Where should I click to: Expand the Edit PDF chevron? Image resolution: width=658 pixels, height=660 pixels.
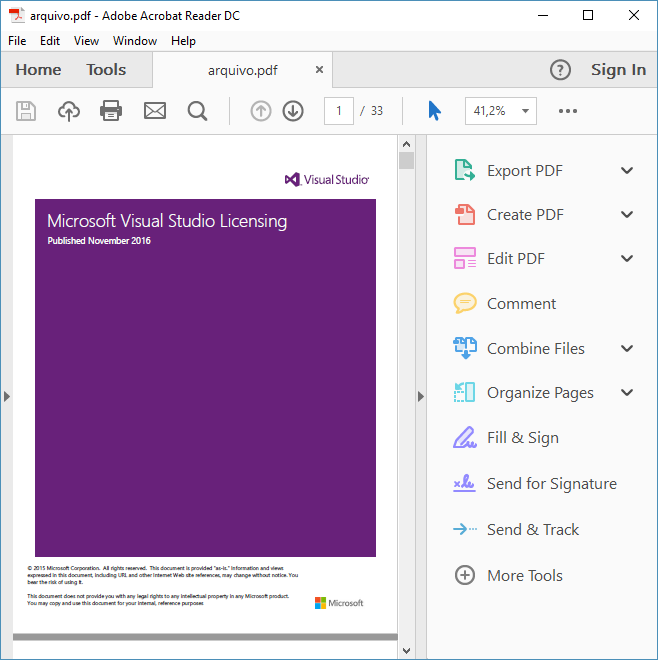pyautogui.click(x=627, y=258)
